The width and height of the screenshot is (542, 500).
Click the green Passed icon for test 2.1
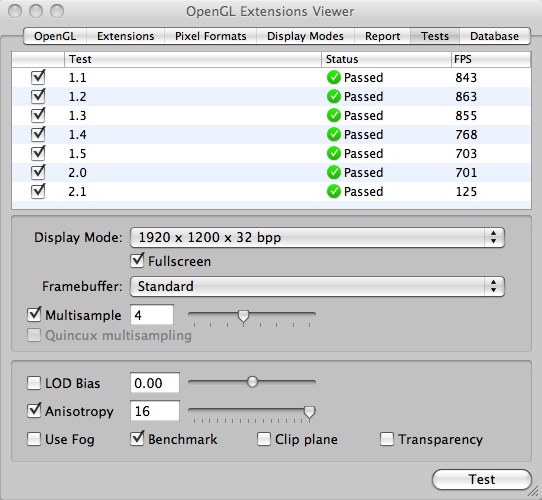(x=334, y=192)
